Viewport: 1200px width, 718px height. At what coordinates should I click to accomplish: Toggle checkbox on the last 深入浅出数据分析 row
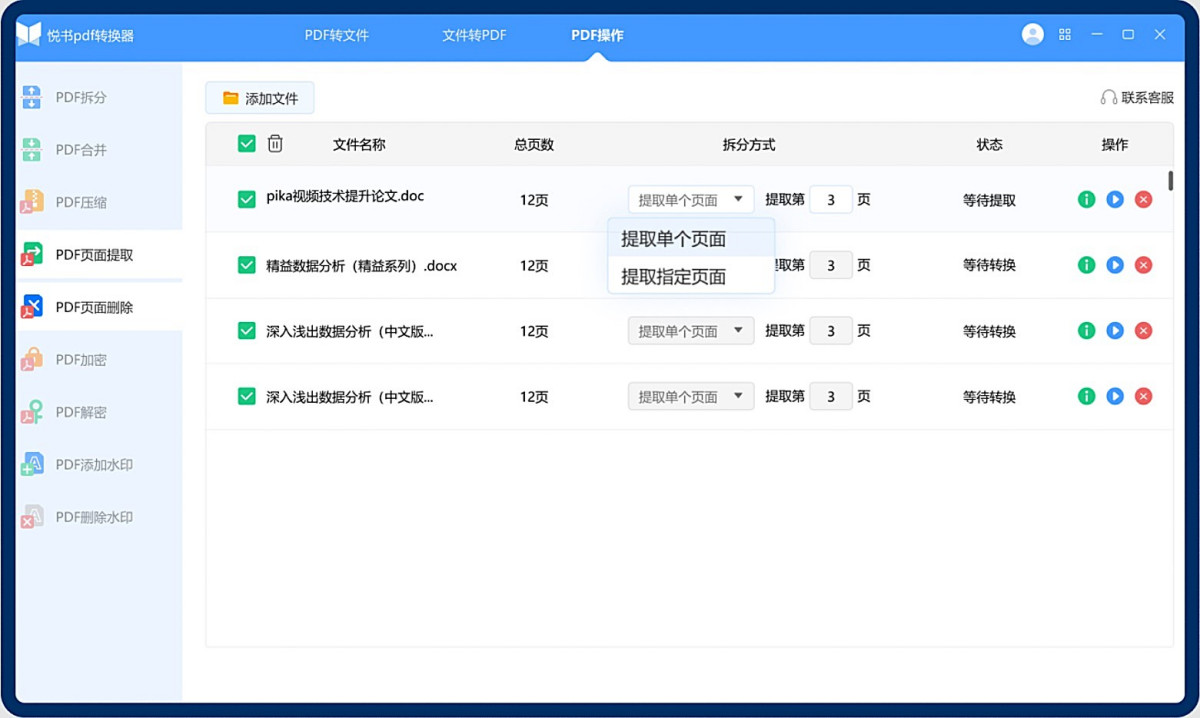(245, 396)
